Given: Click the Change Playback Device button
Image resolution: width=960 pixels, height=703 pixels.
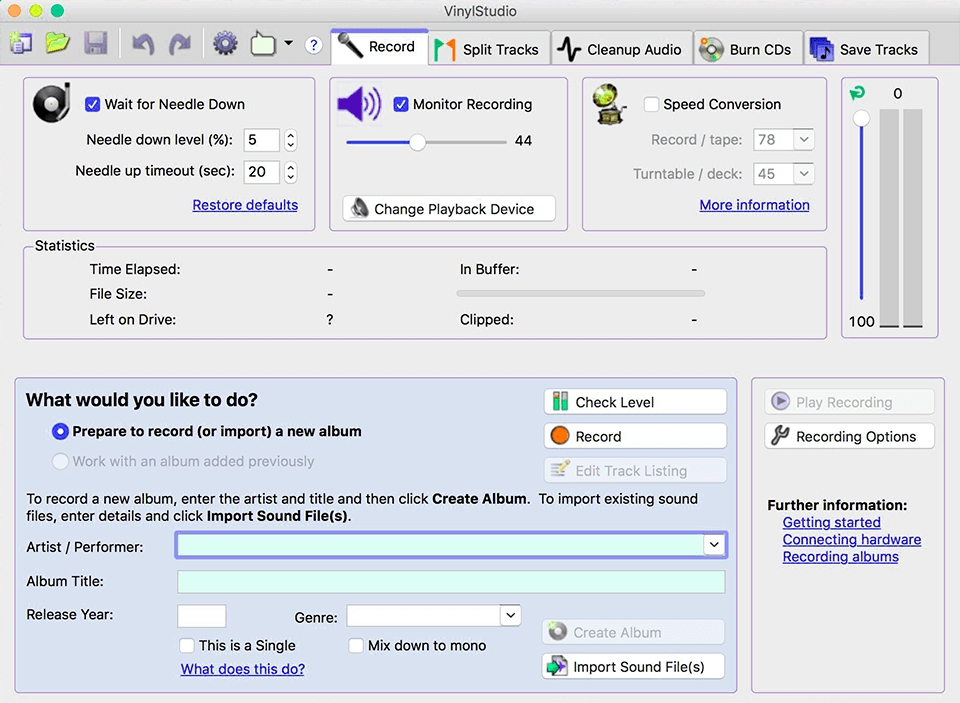Looking at the screenshot, I should coord(449,209).
